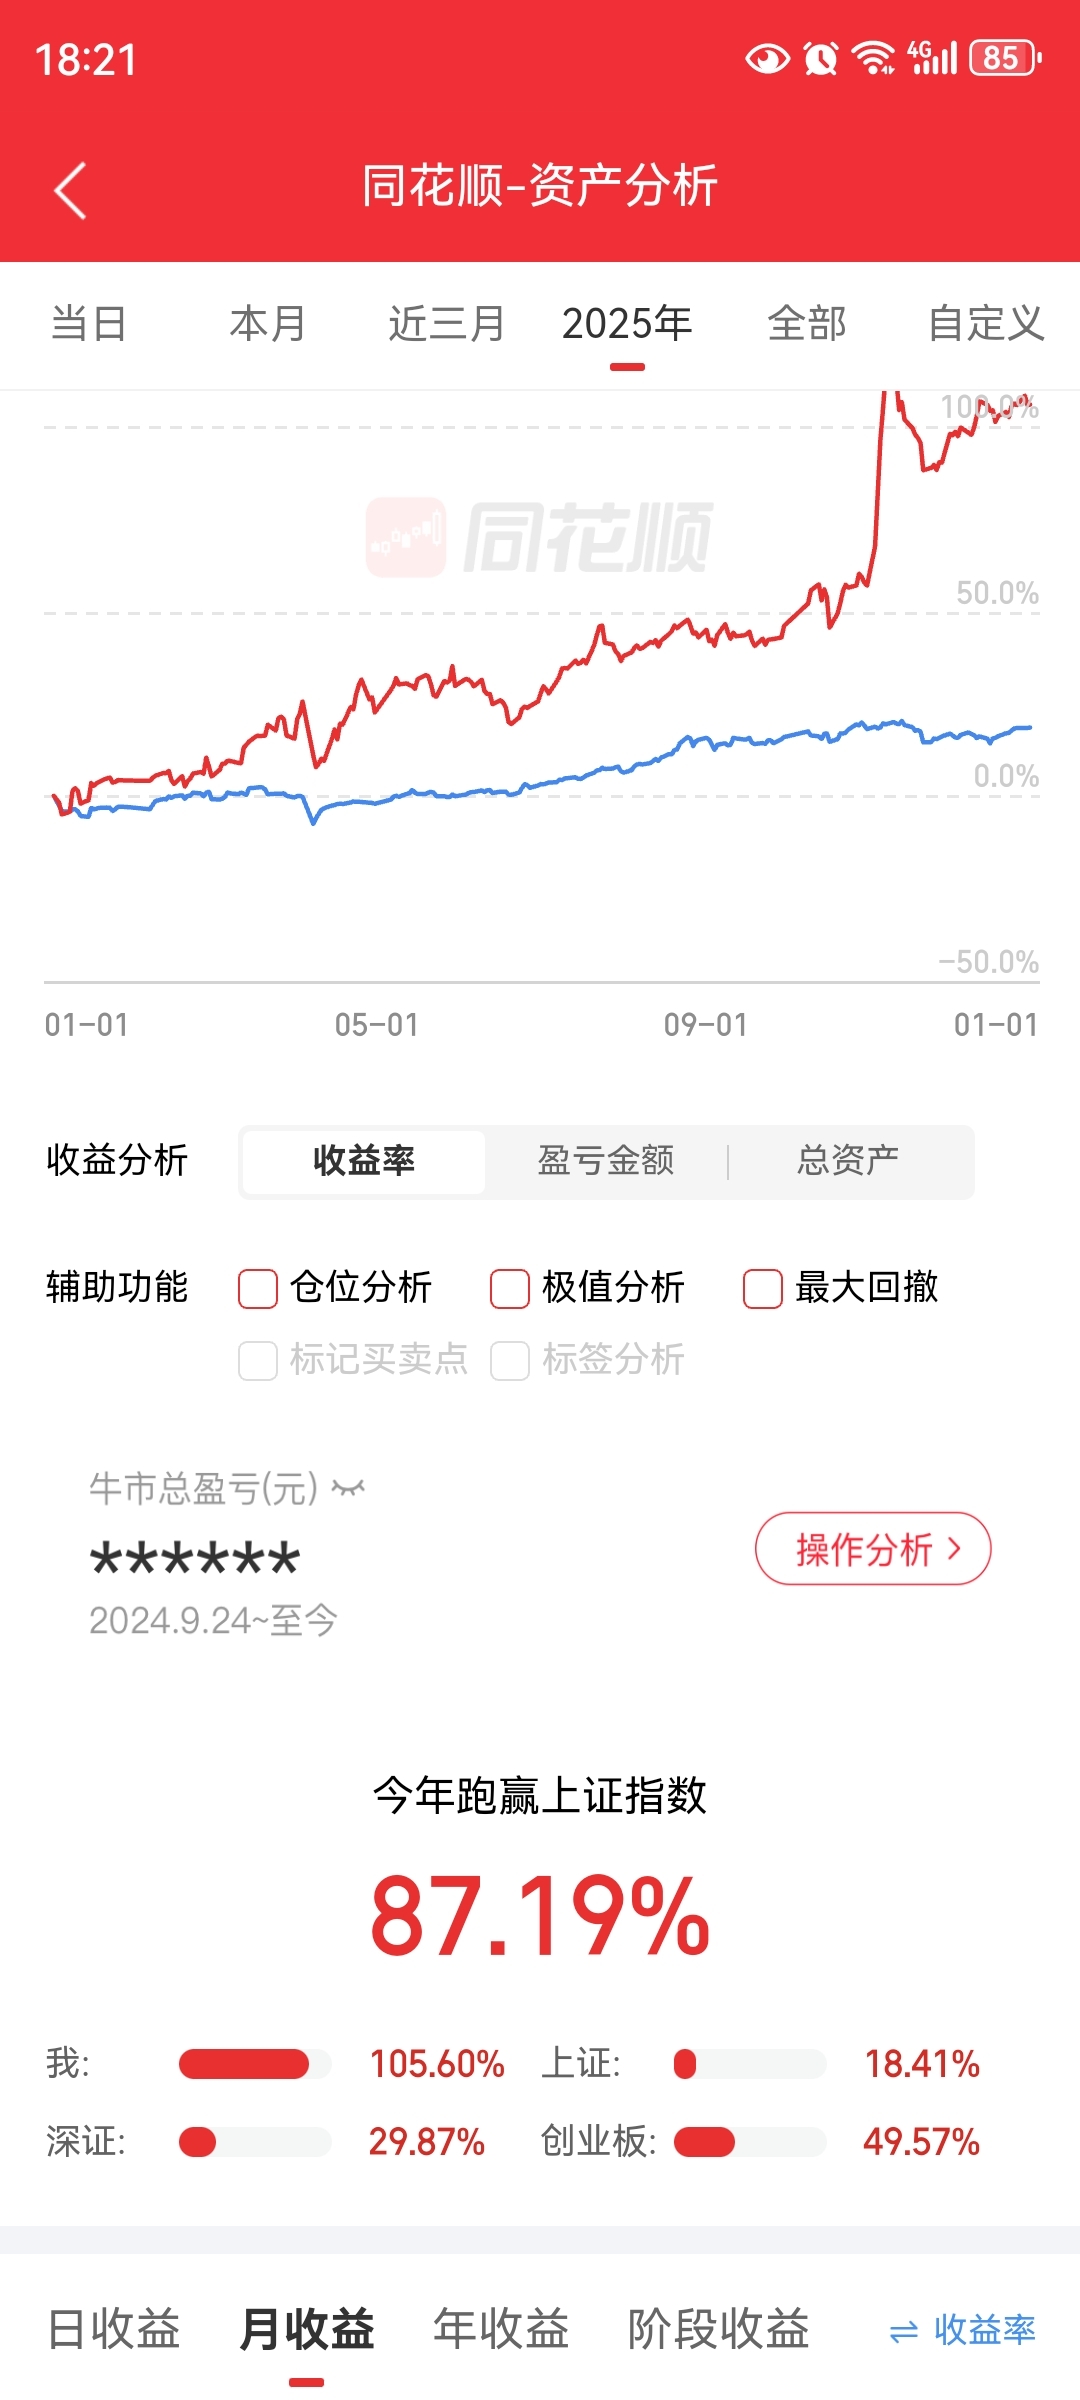Open the 年收益 tab
This screenshot has width=1080, height=2400.
point(501,2329)
